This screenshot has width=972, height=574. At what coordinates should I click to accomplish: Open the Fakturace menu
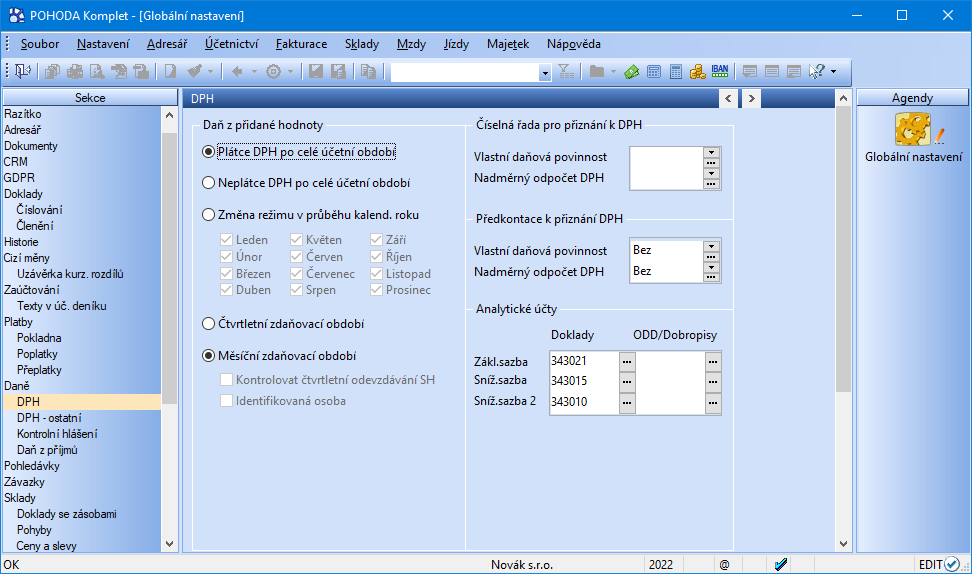(x=301, y=44)
